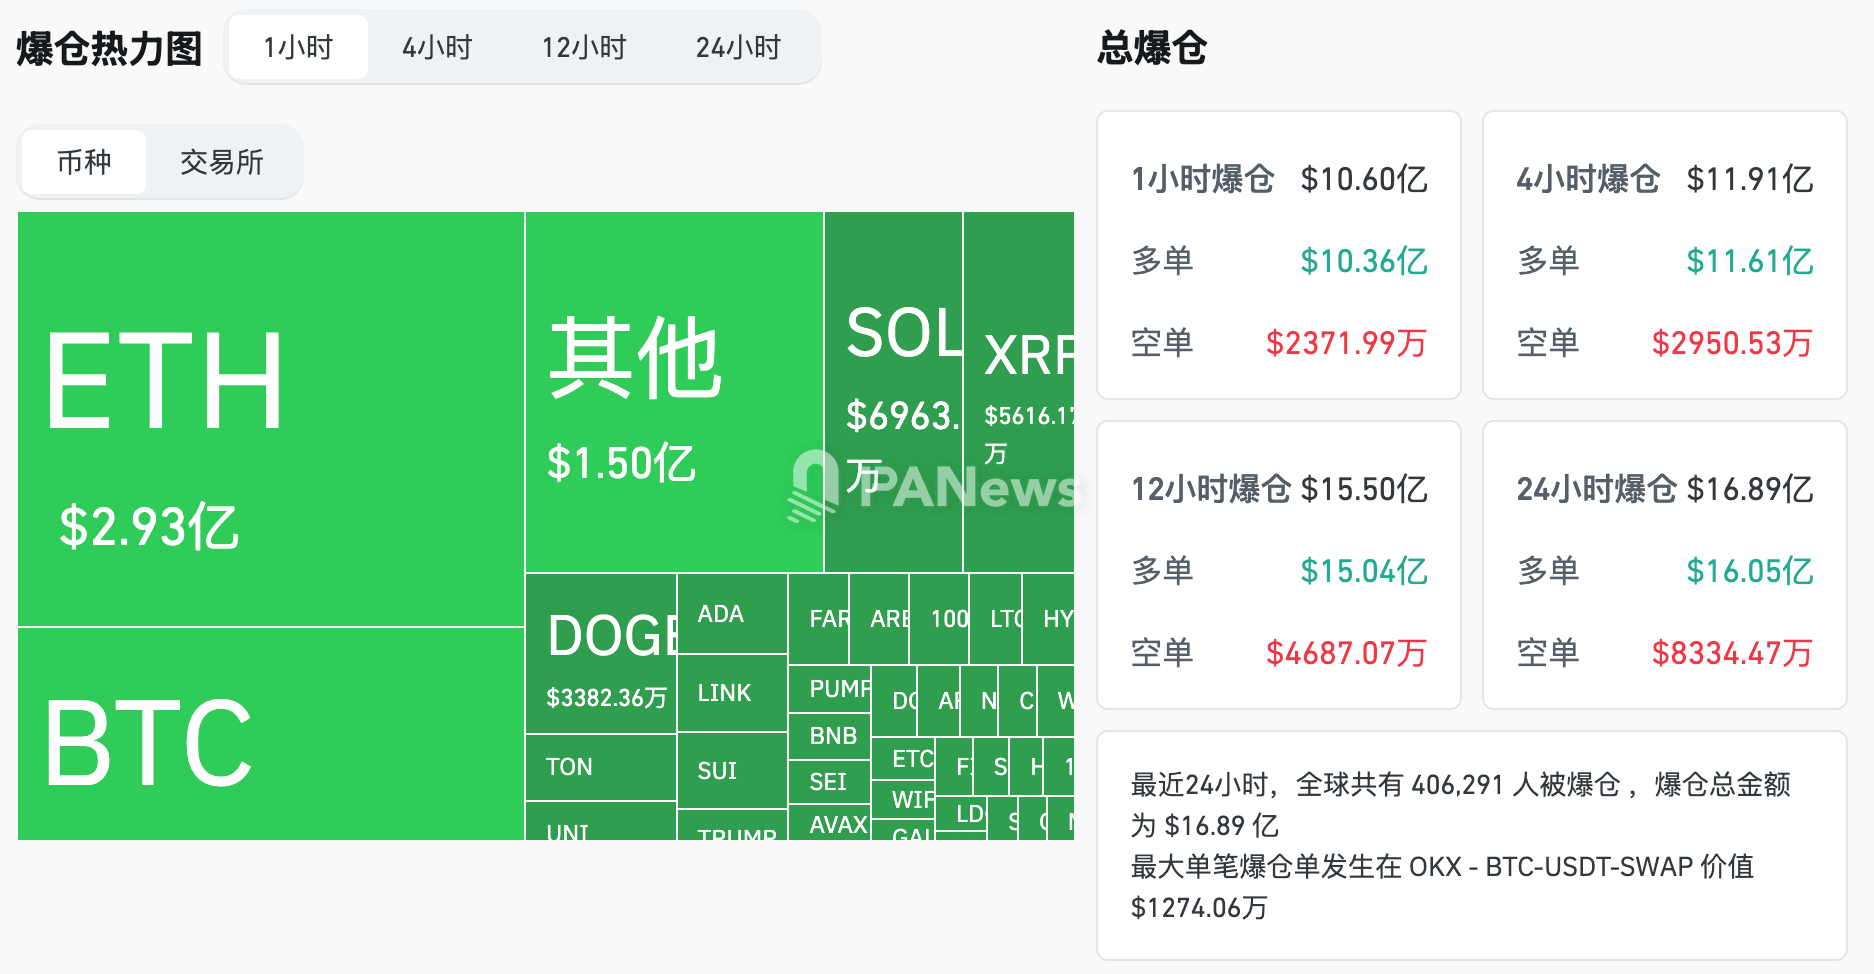This screenshot has height=974, width=1874.
Task: Select the SOL heatmap tile
Action: point(893,392)
